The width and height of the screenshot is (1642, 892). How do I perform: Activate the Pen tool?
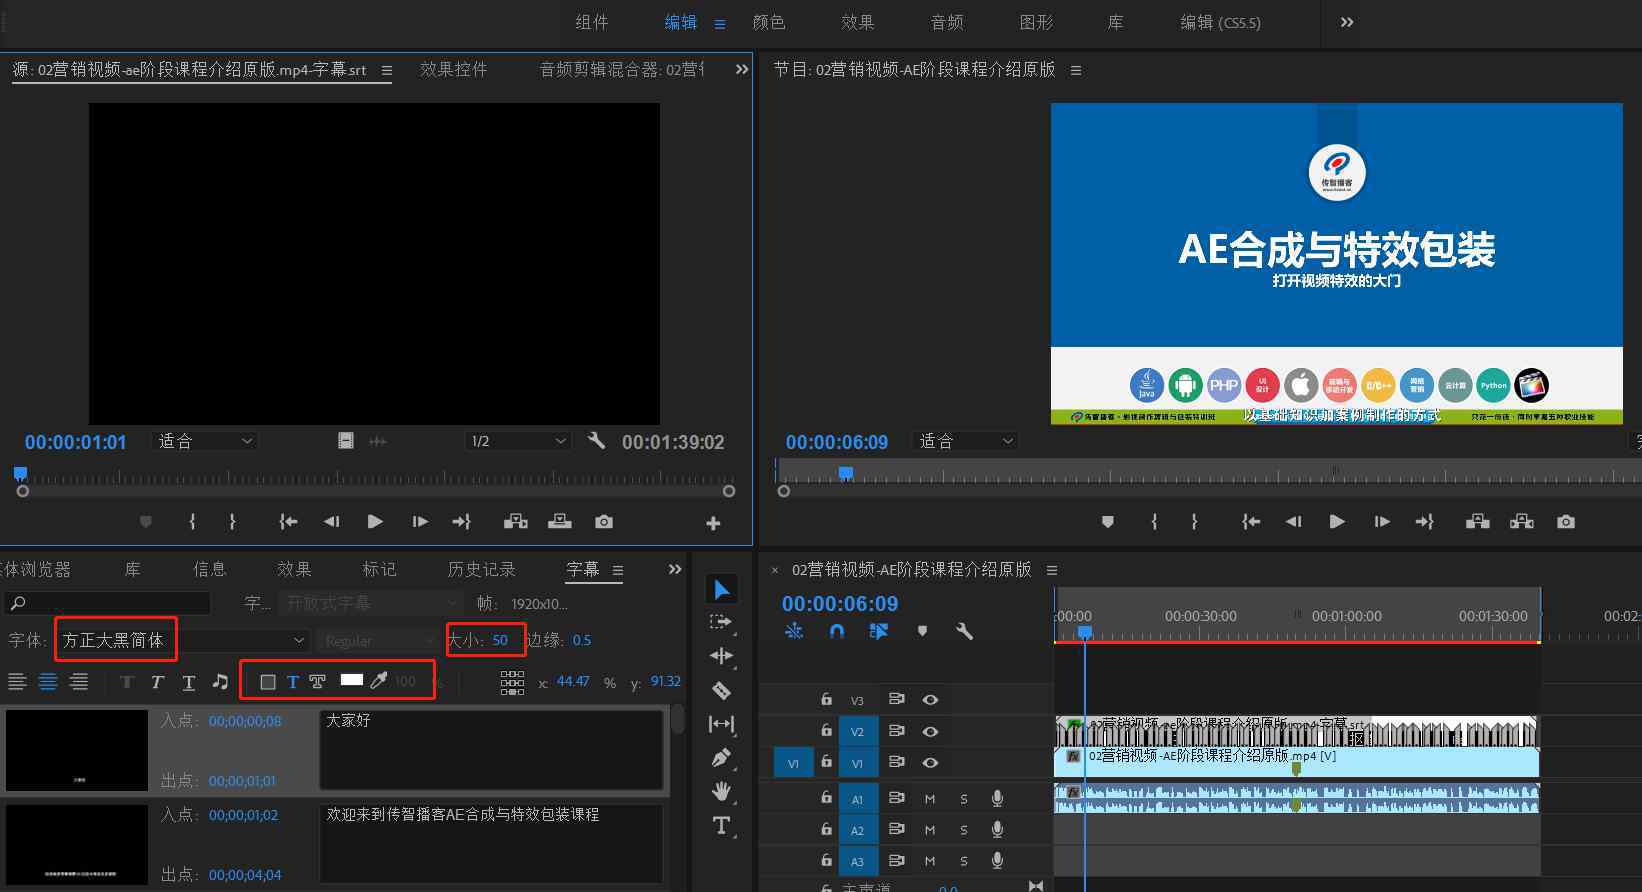click(x=721, y=758)
